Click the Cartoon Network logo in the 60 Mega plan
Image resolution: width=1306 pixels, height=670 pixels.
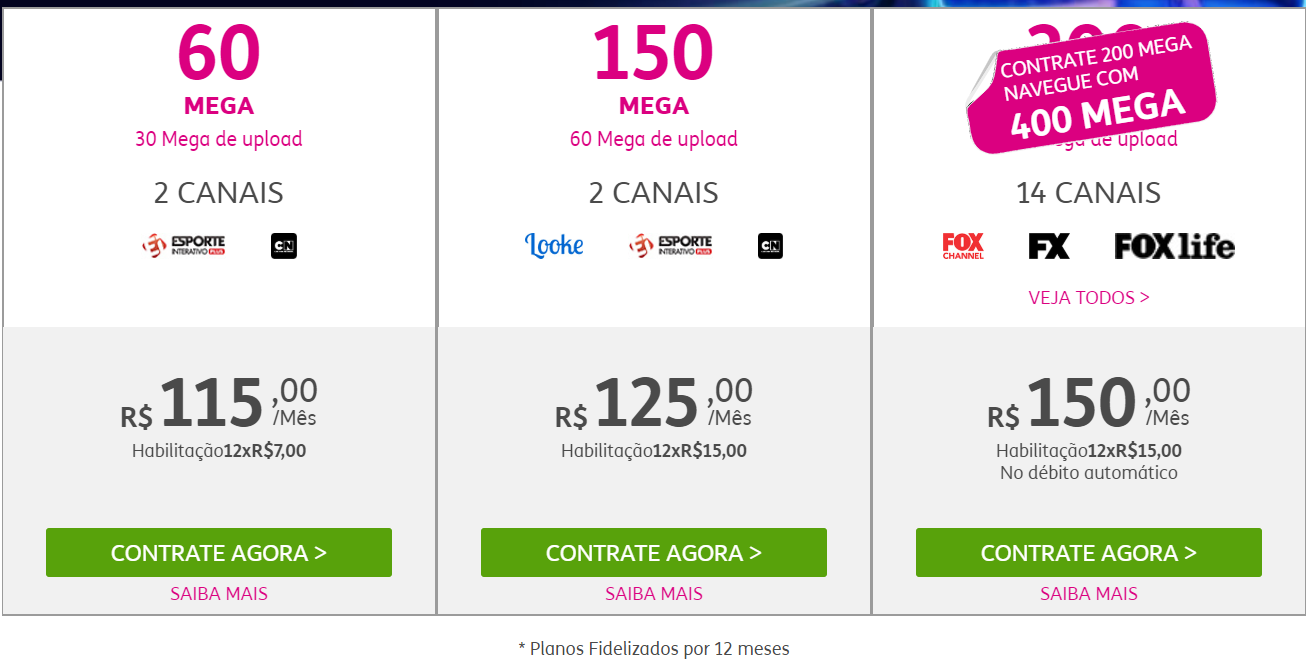coord(284,246)
